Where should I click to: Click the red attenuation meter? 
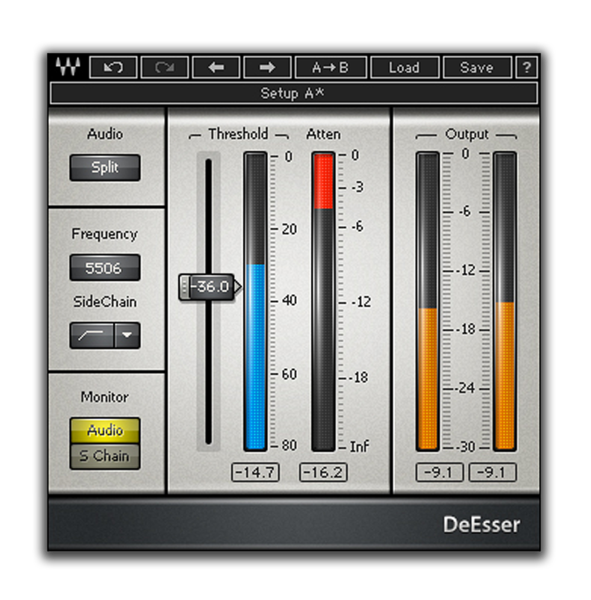tap(323, 302)
